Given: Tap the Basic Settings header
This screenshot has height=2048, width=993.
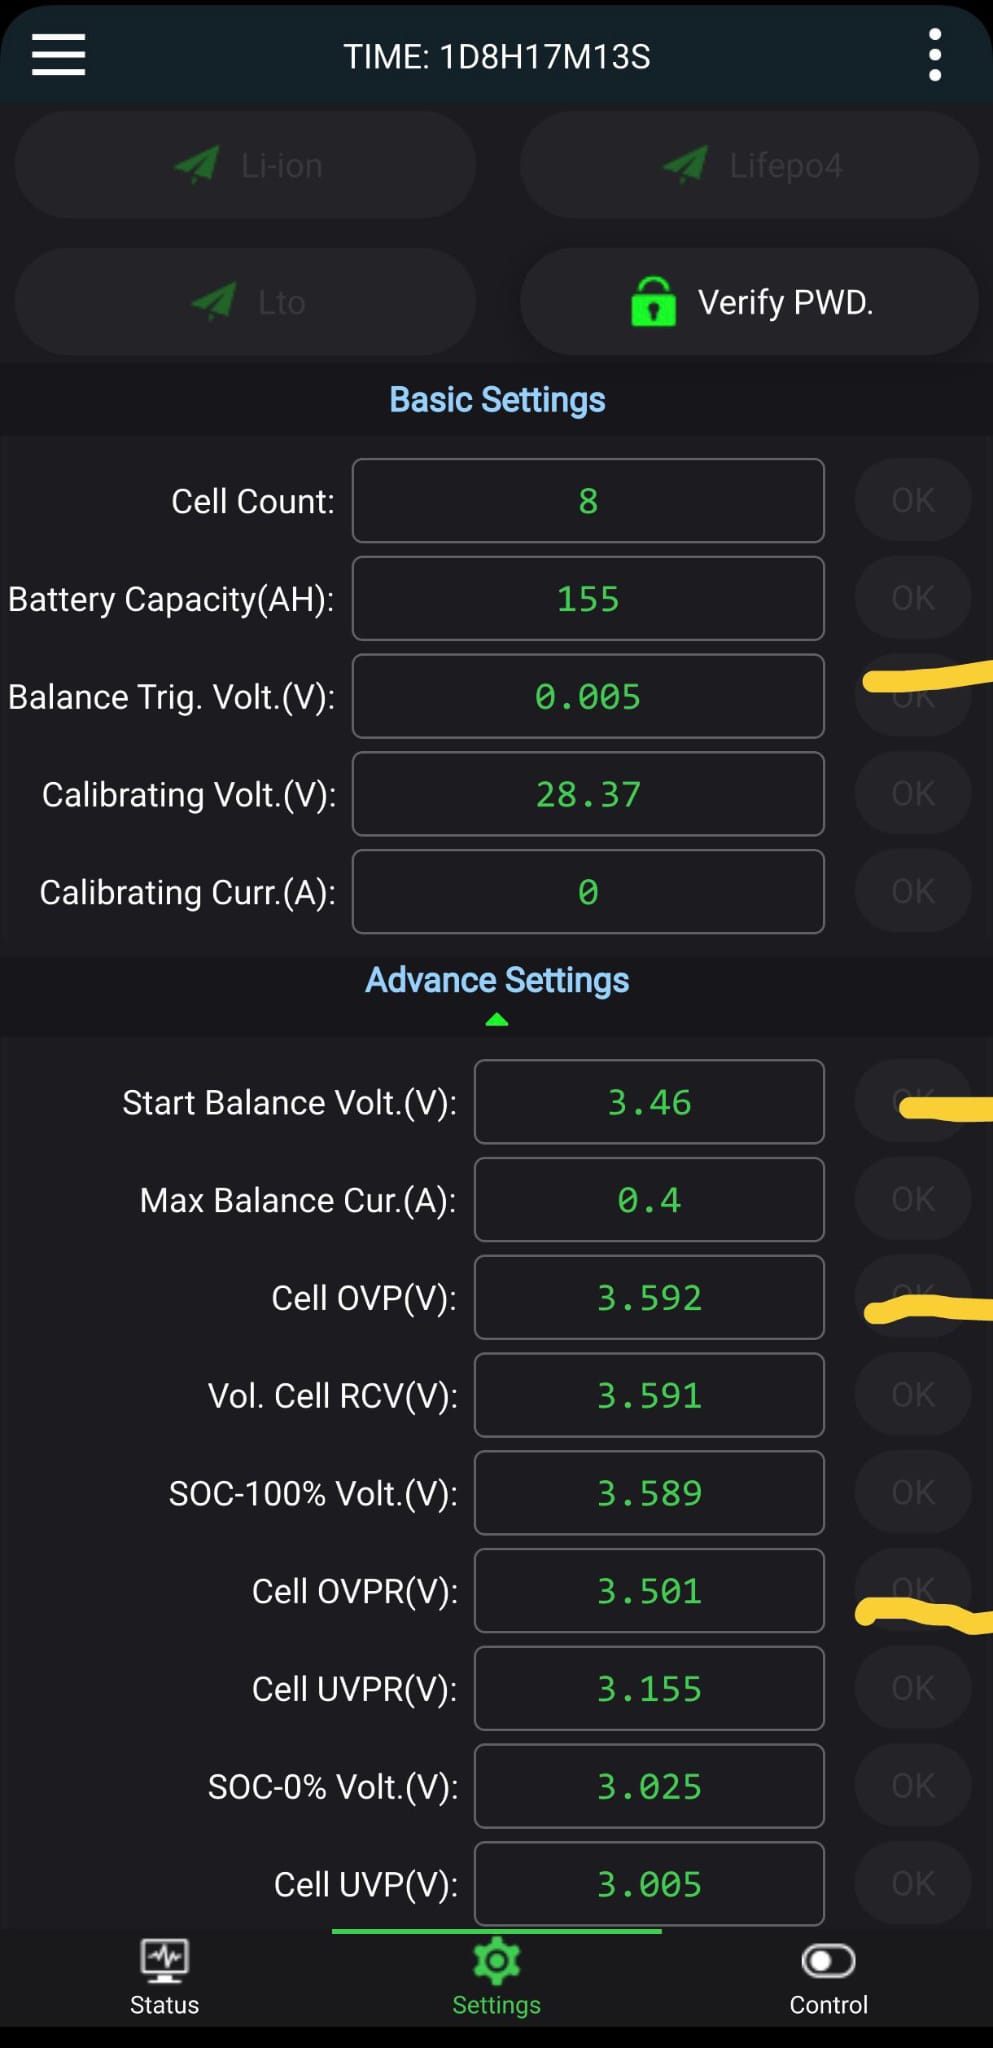Looking at the screenshot, I should tap(497, 400).
